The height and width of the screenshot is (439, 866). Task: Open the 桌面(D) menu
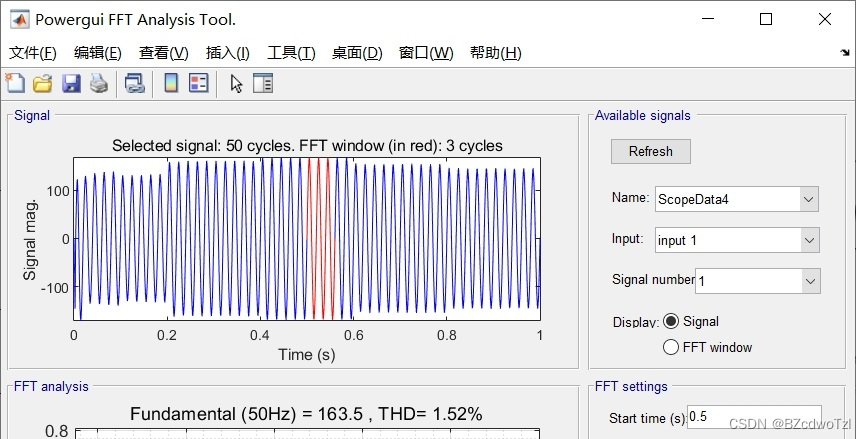(357, 53)
